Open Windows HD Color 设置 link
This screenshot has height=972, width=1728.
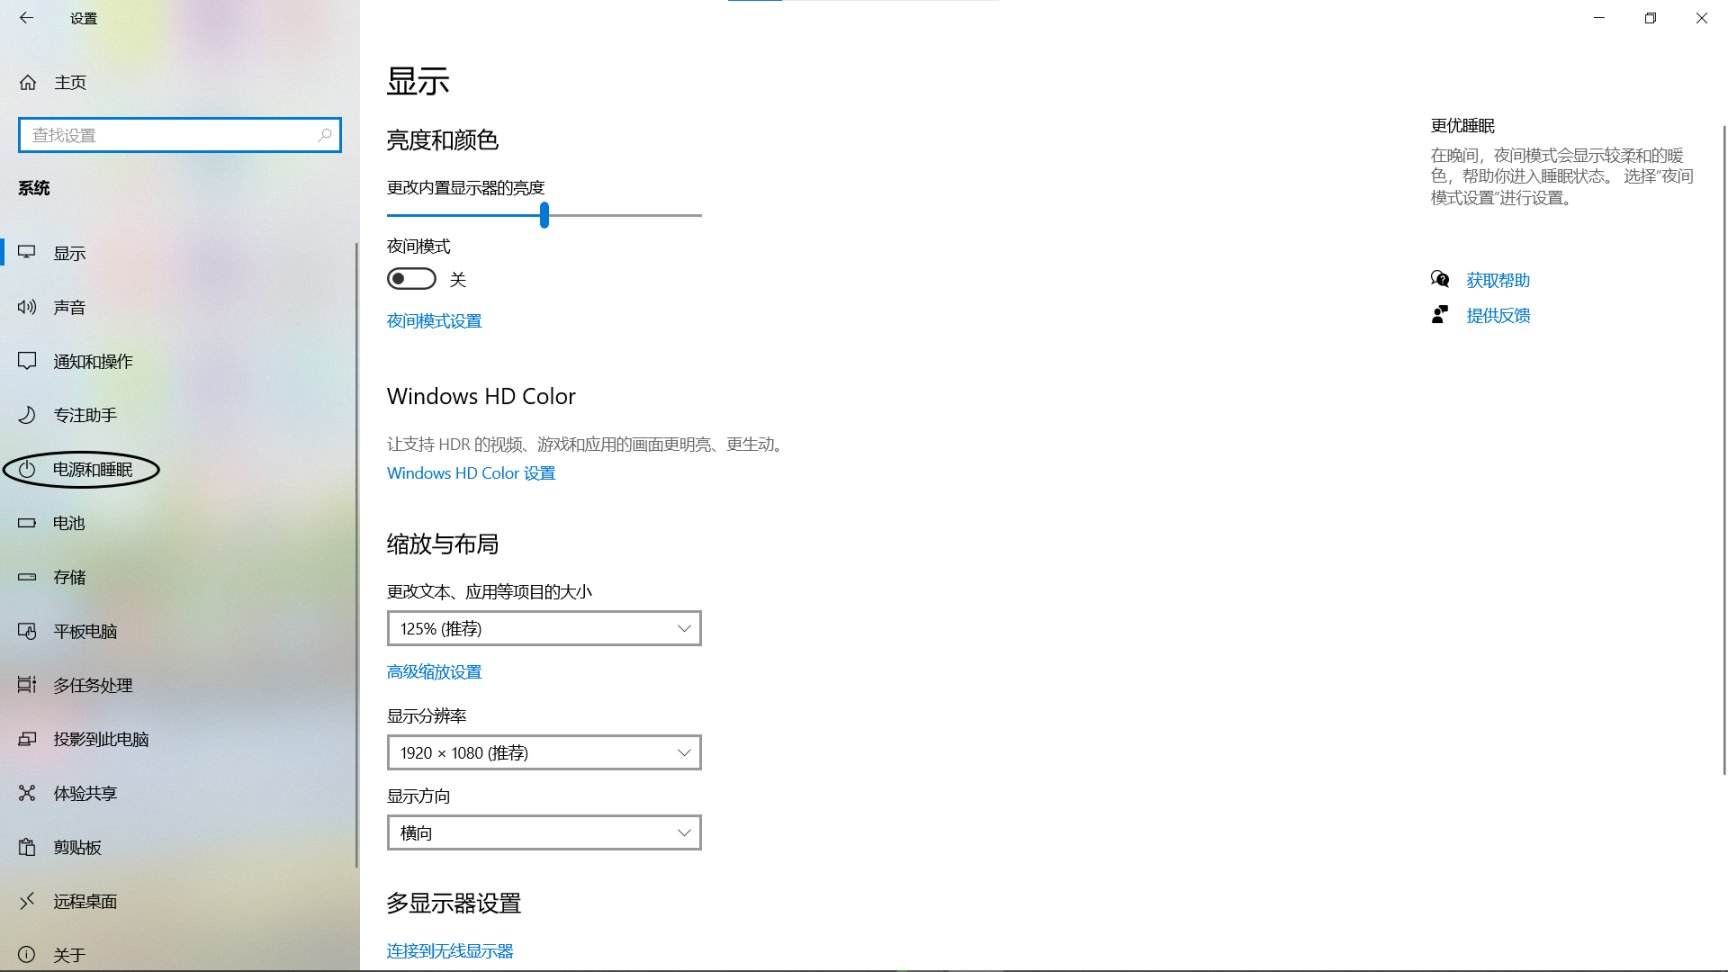pos(471,473)
